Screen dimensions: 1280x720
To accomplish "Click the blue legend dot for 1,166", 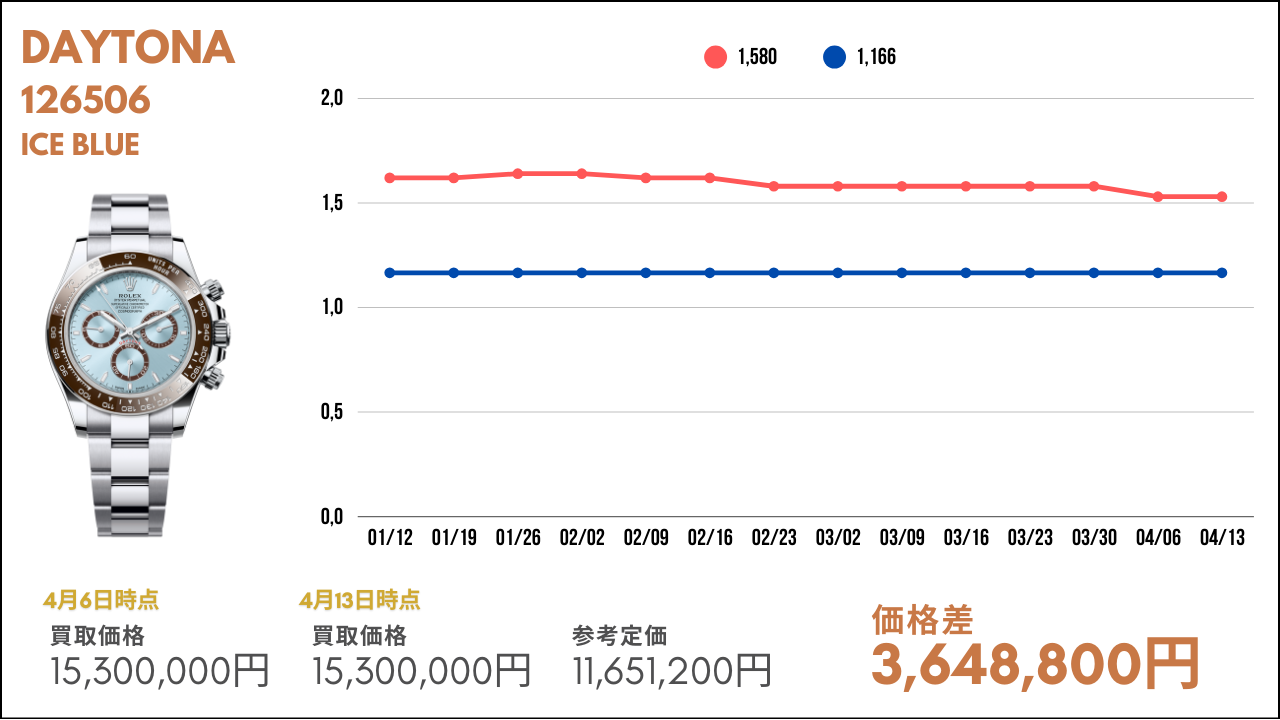I will point(834,57).
